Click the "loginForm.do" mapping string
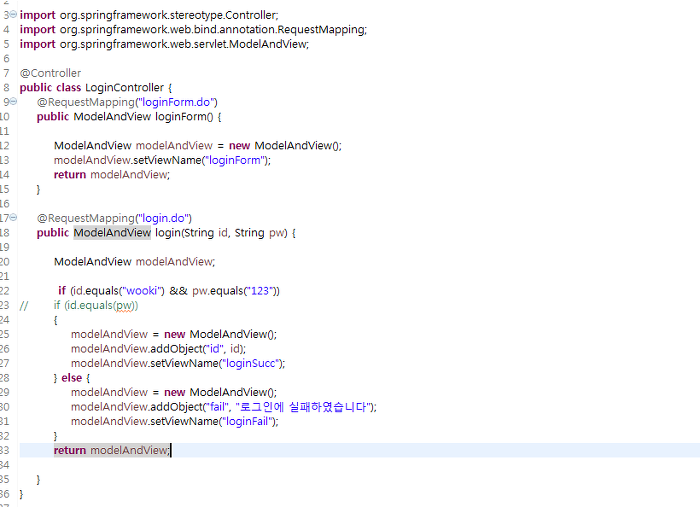Image resolution: width=700 pixels, height=507 pixels. (176, 102)
